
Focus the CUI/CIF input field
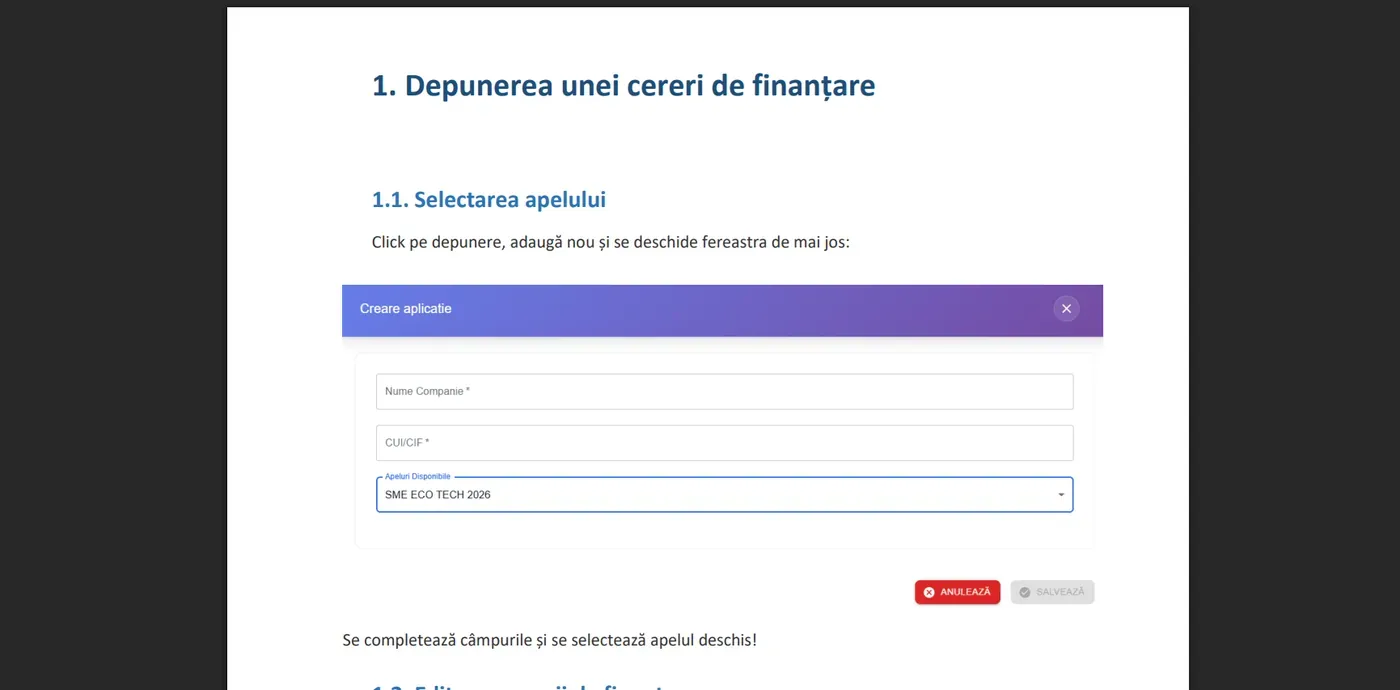point(724,443)
